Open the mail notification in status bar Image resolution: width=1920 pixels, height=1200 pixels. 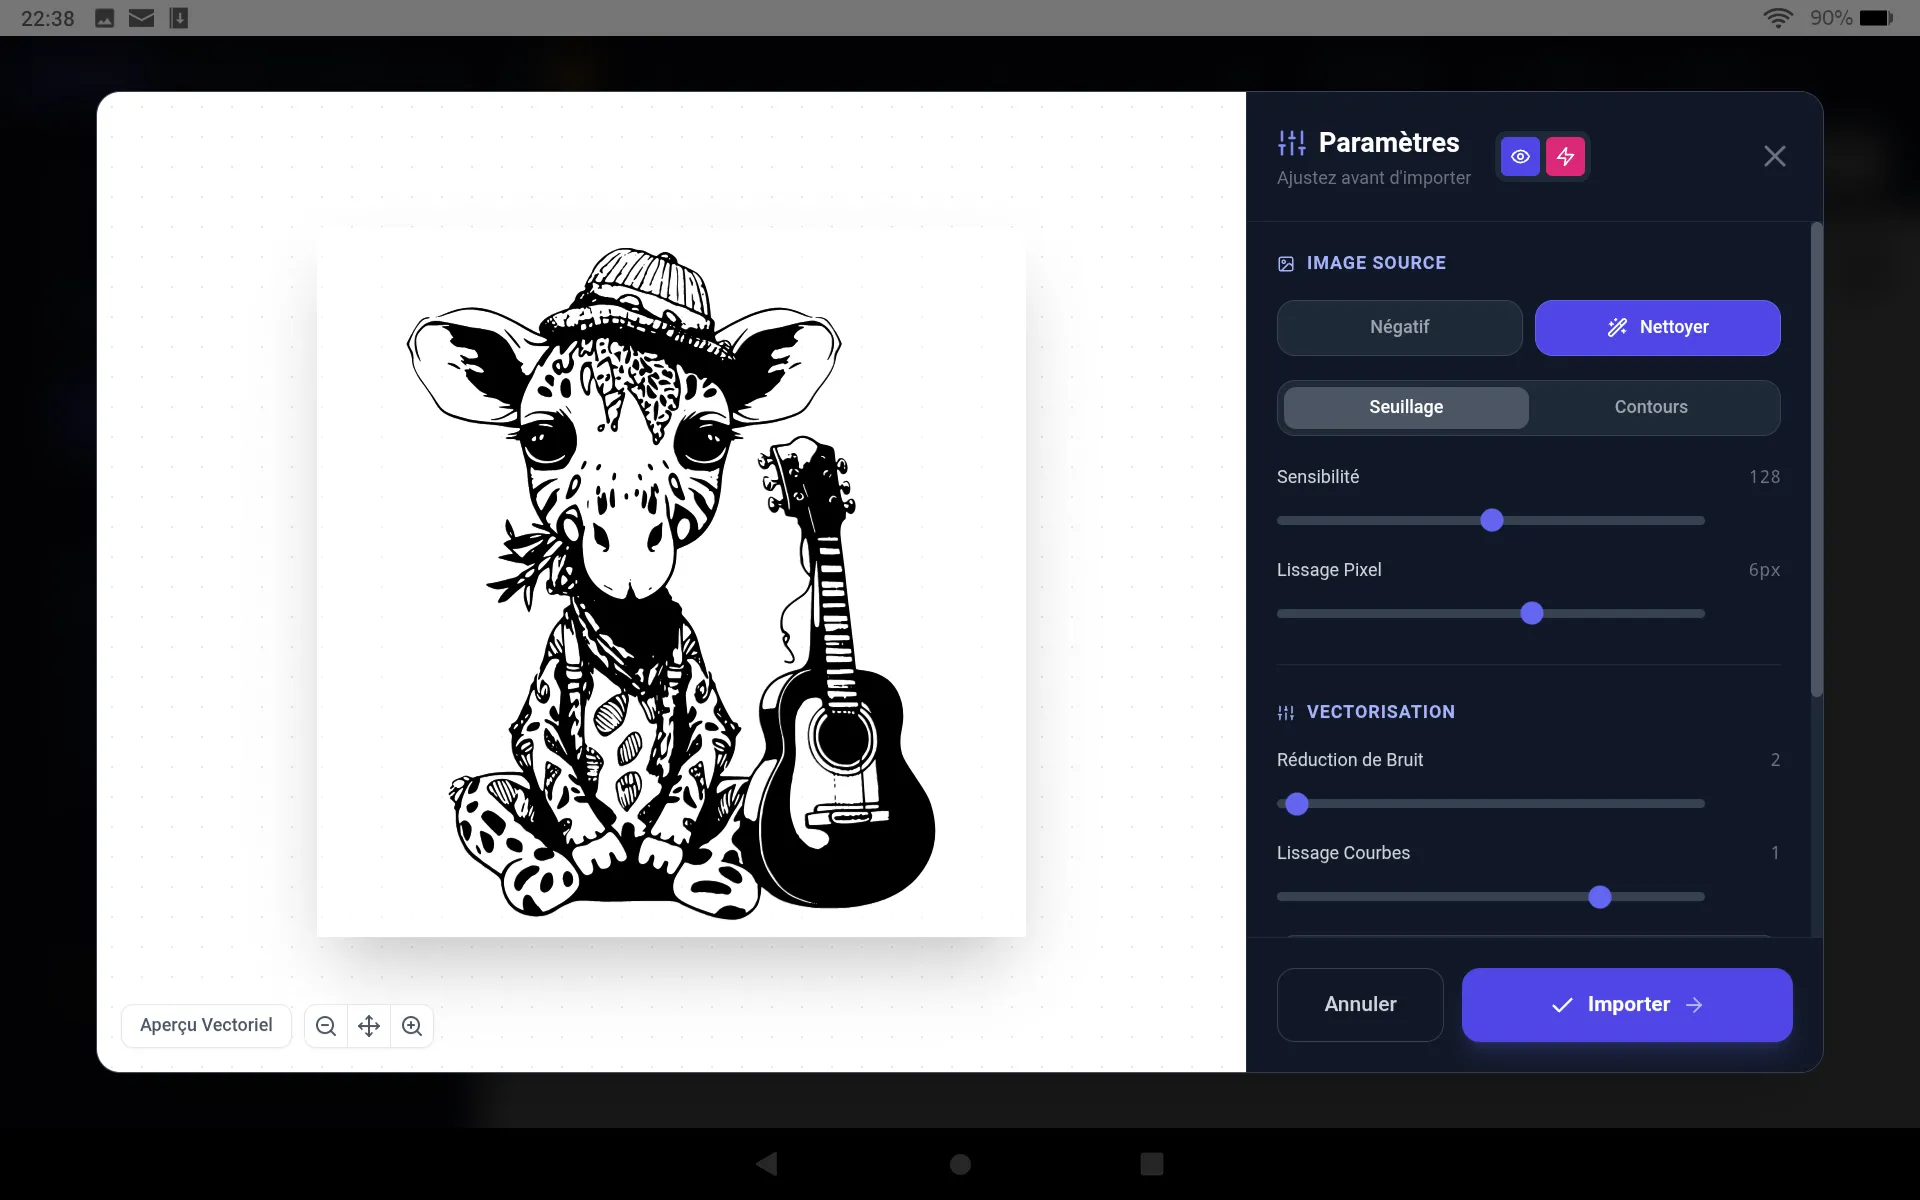click(142, 18)
